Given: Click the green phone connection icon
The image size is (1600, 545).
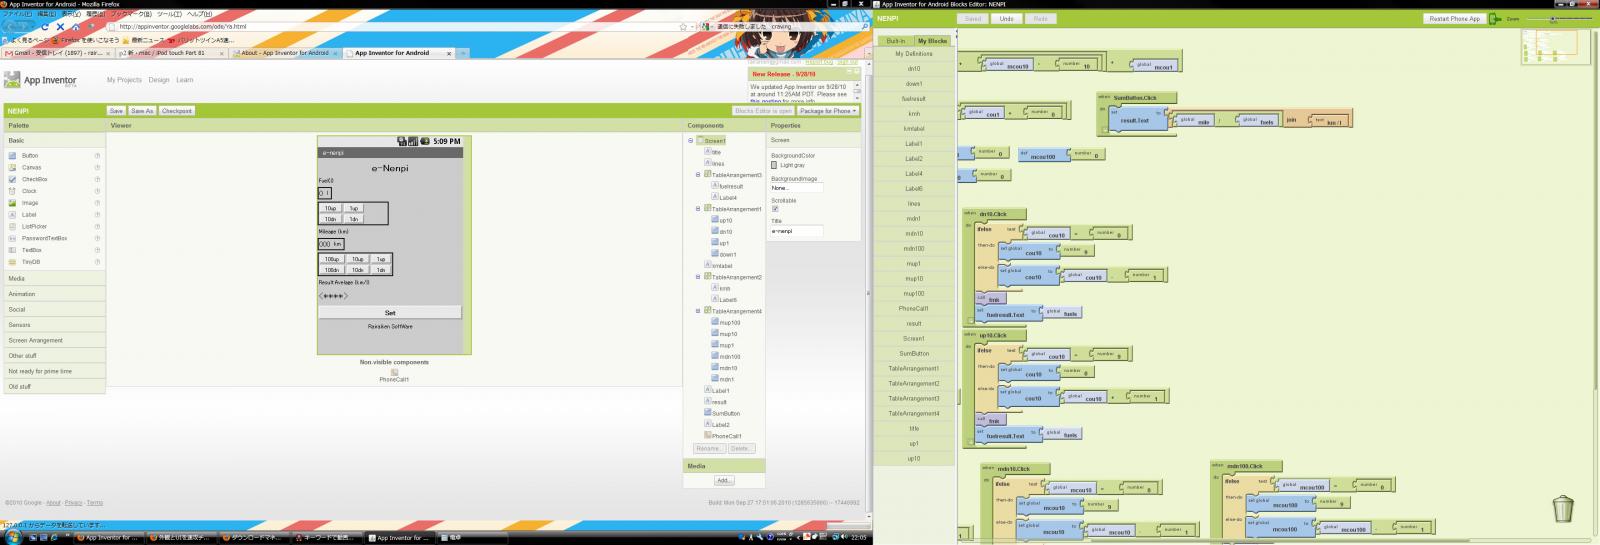Looking at the screenshot, I should coord(1494,19).
